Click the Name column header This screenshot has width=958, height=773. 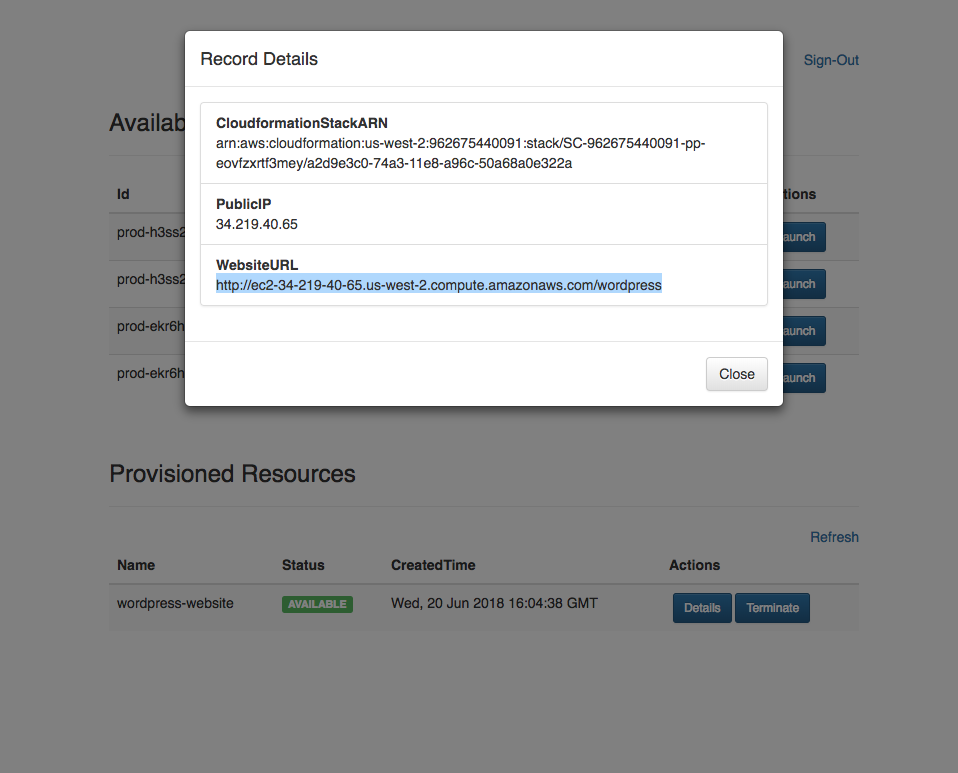(x=135, y=565)
